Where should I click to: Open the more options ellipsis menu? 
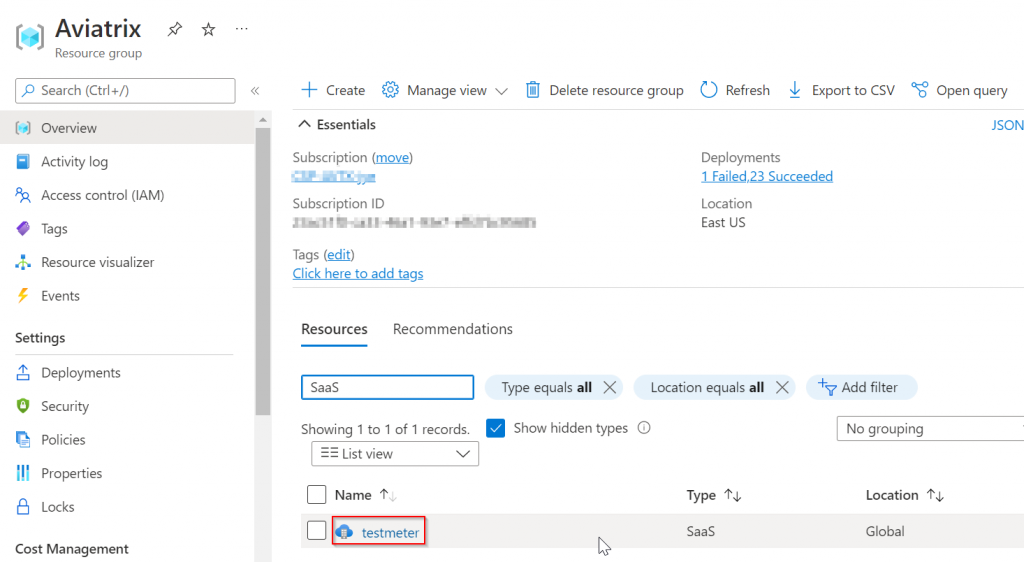242,29
